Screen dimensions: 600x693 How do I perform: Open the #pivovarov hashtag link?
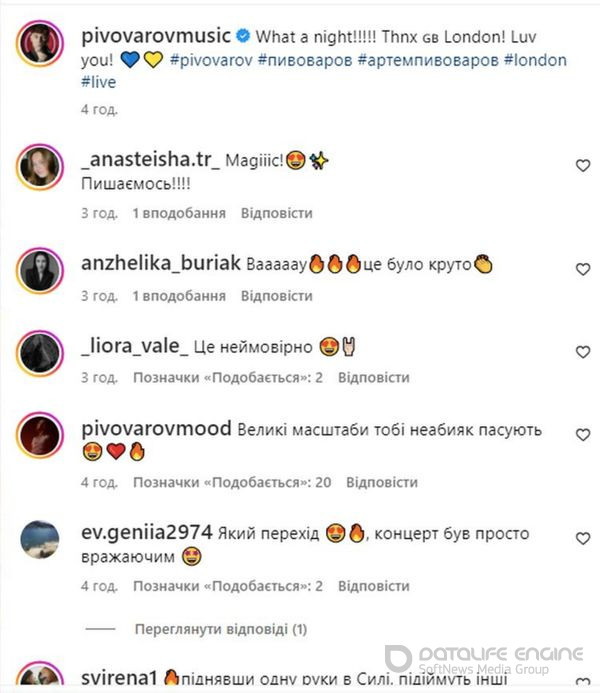click(211, 60)
